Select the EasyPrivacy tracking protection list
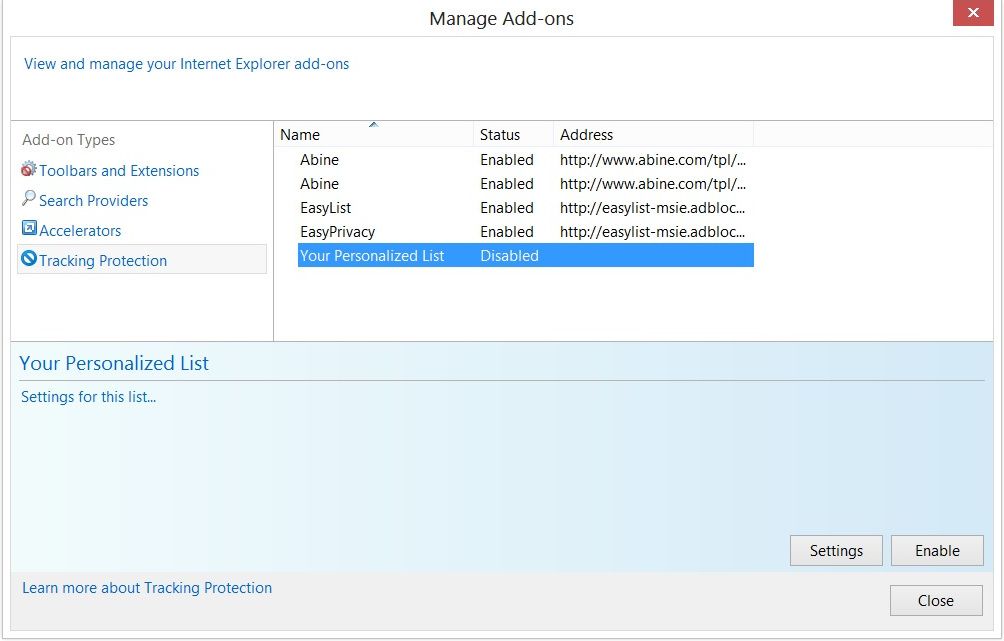This screenshot has height=641, width=1004. coord(338,232)
